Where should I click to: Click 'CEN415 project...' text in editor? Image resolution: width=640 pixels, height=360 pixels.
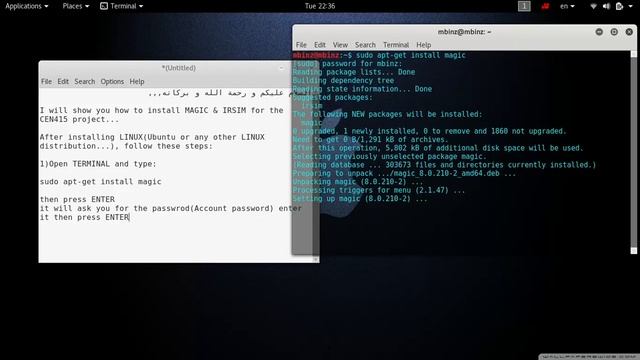pos(79,120)
